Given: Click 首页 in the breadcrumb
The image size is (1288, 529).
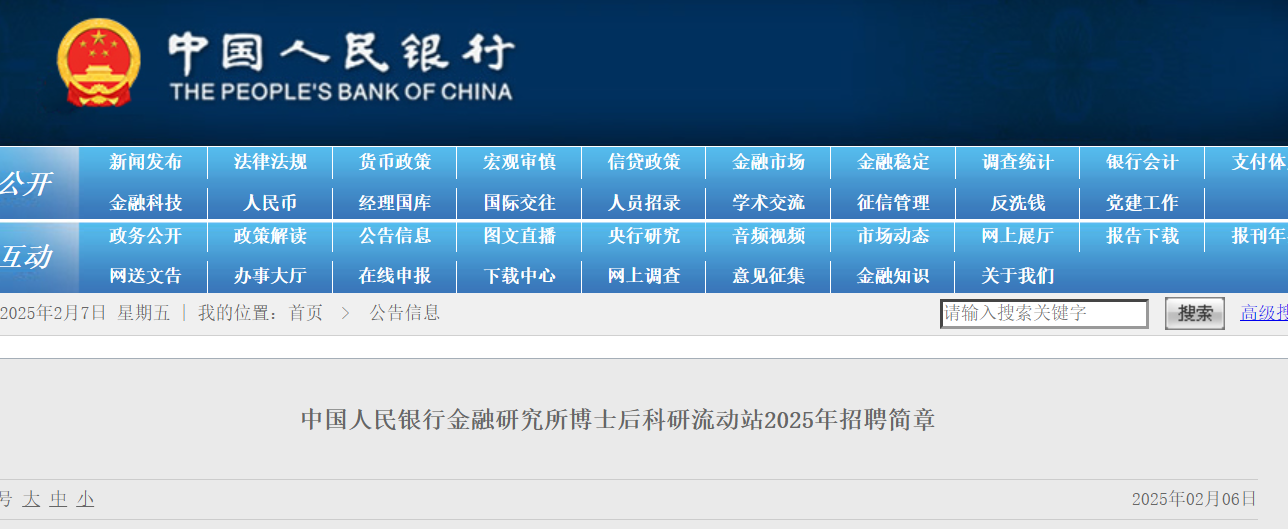Looking at the screenshot, I should click(306, 313).
